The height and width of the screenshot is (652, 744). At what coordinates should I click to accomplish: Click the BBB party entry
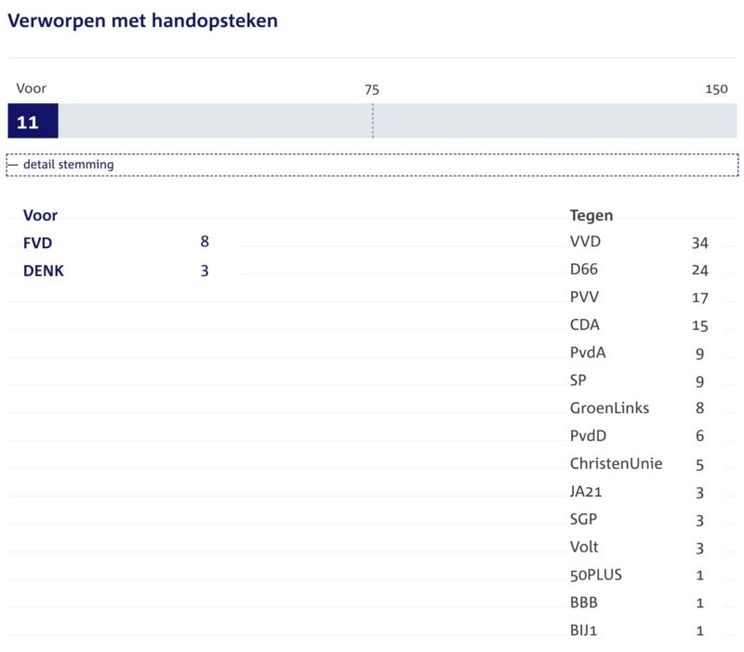click(583, 603)
